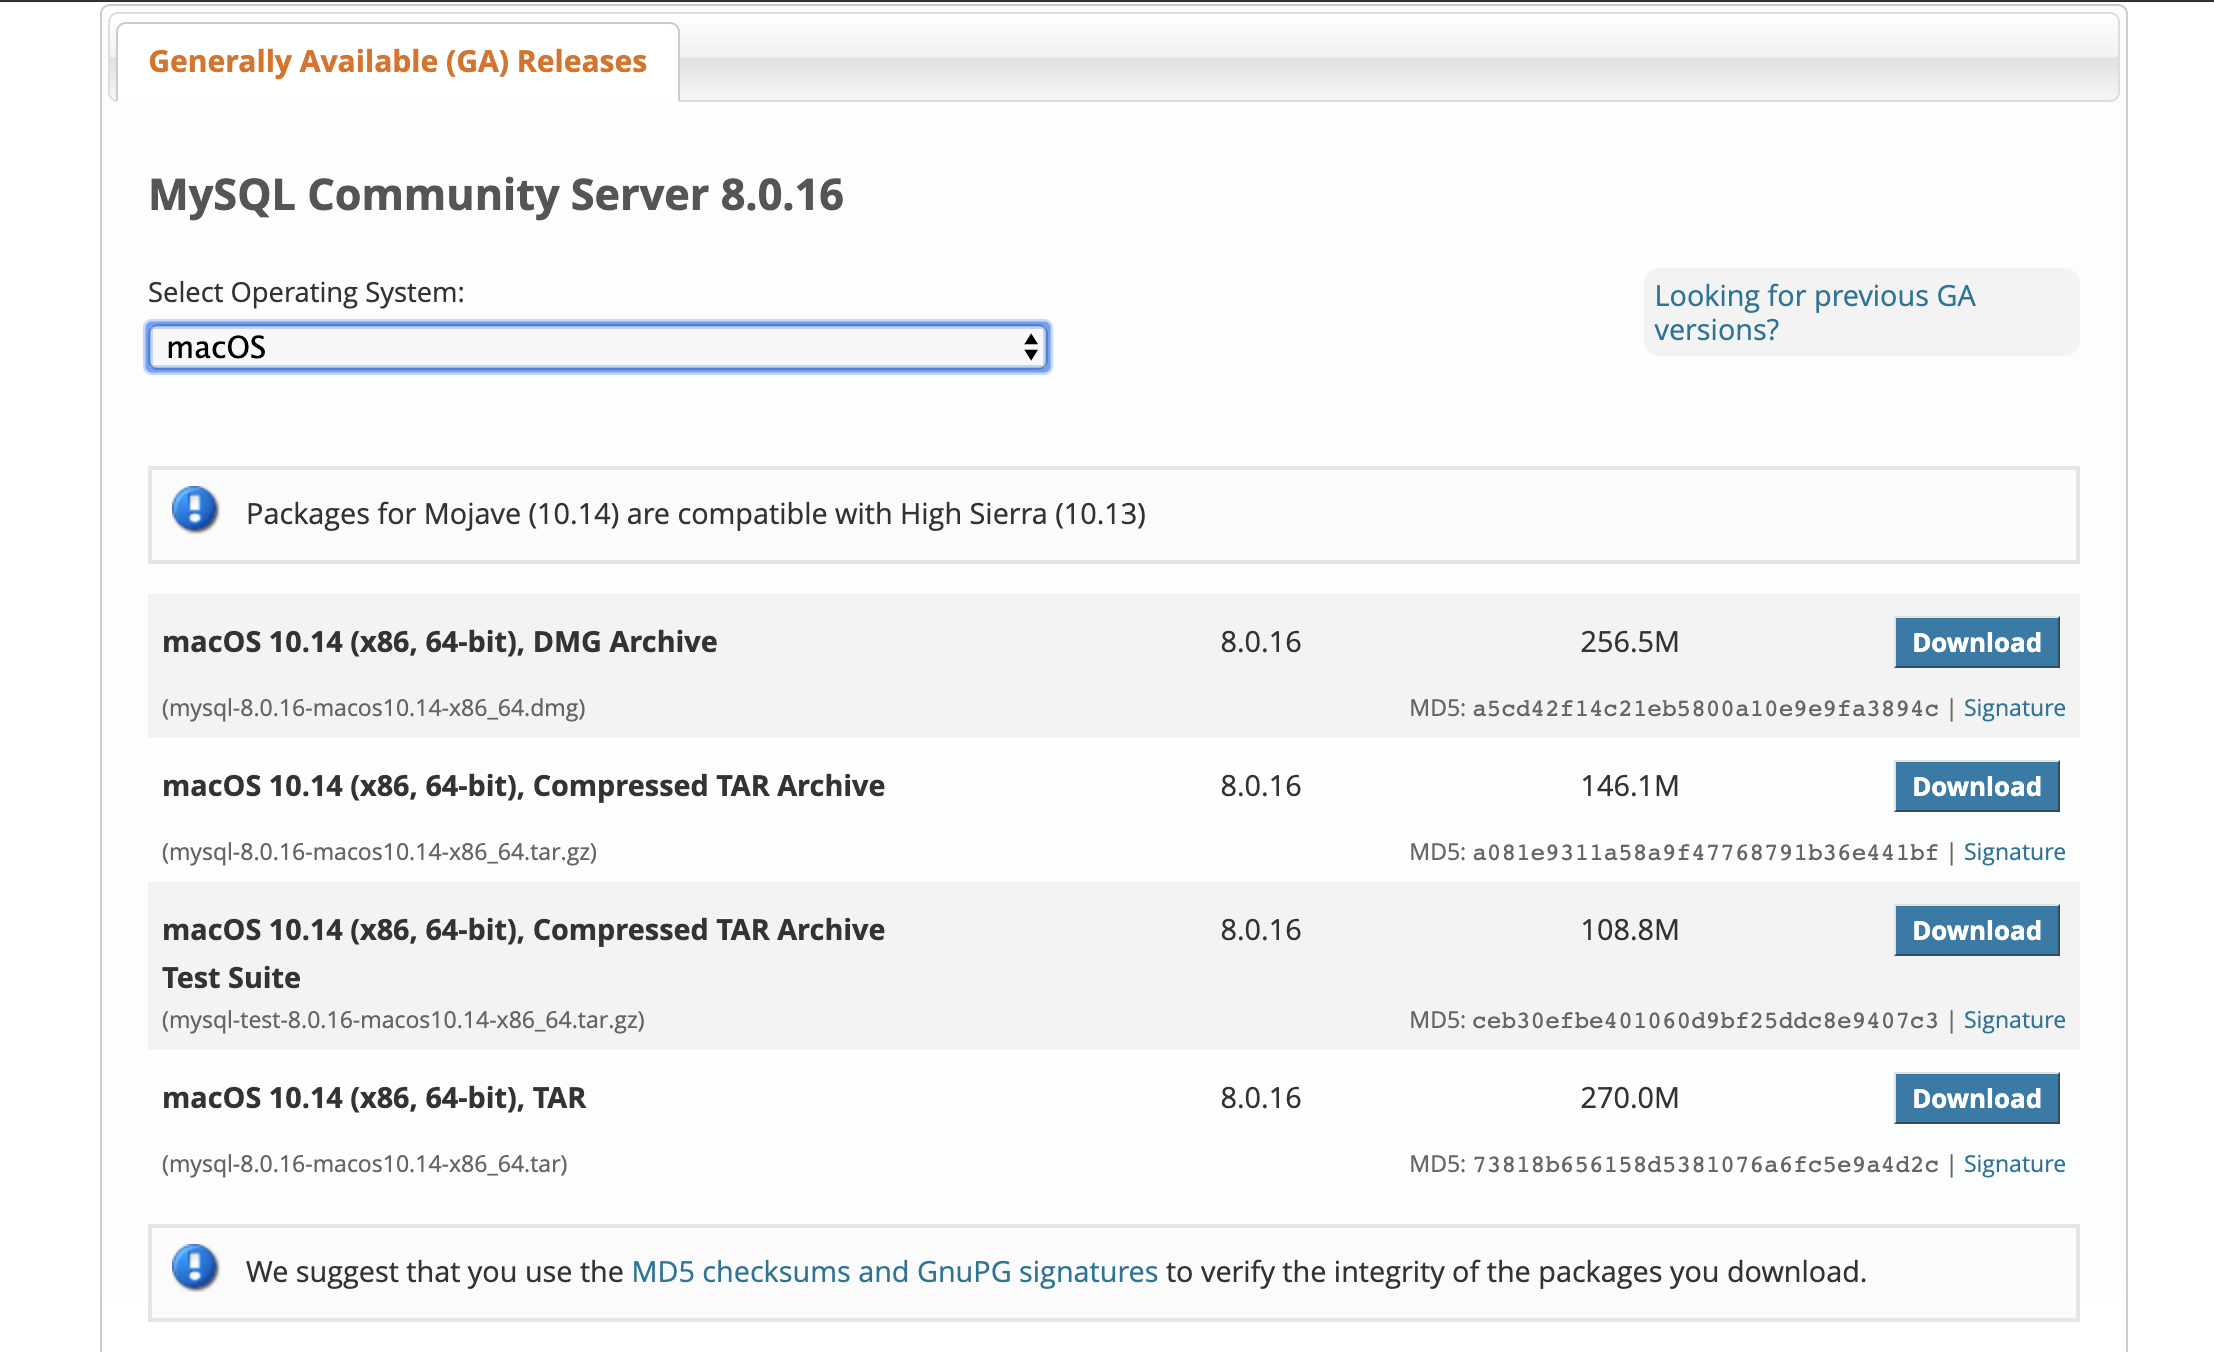Click the 146.1M file size value

(x=1629, y=786)
